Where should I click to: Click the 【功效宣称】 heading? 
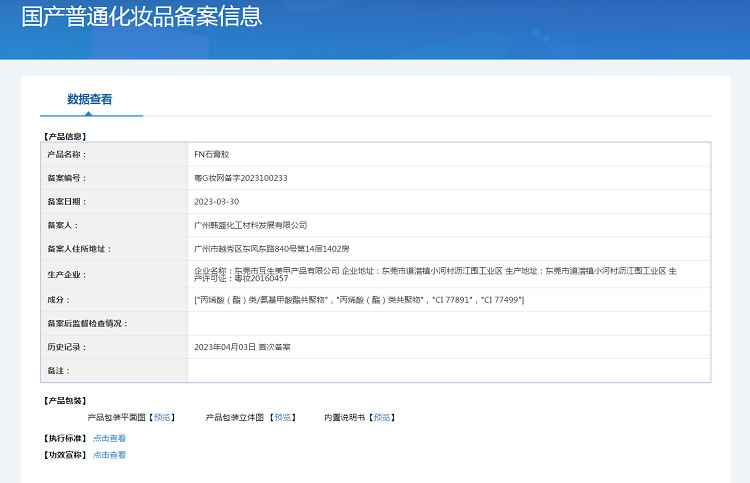coord(65,455)
